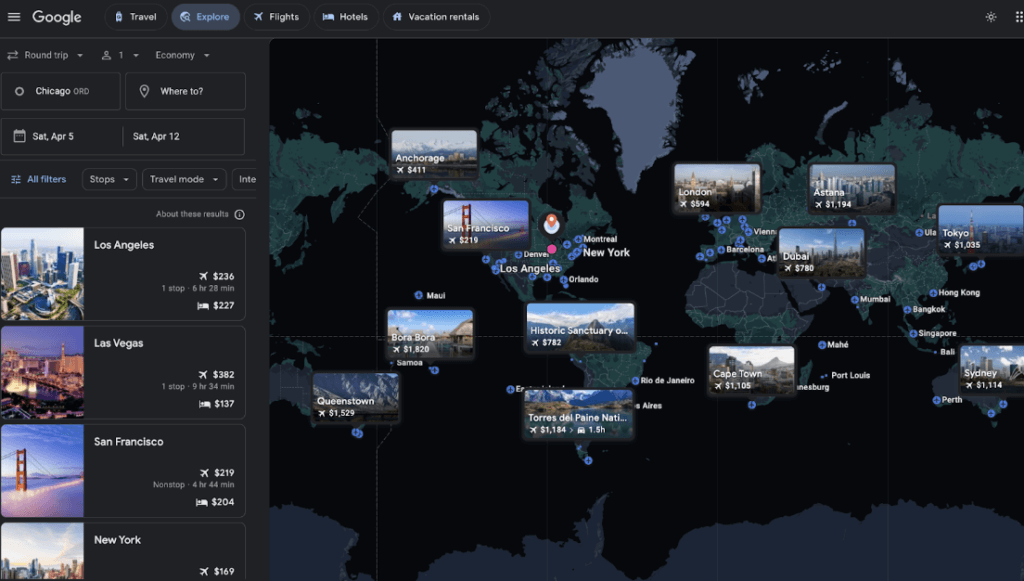Open the New York result card in list
Screen dimensions: 1024x581
pyautogui.click(x=123, y=552)
